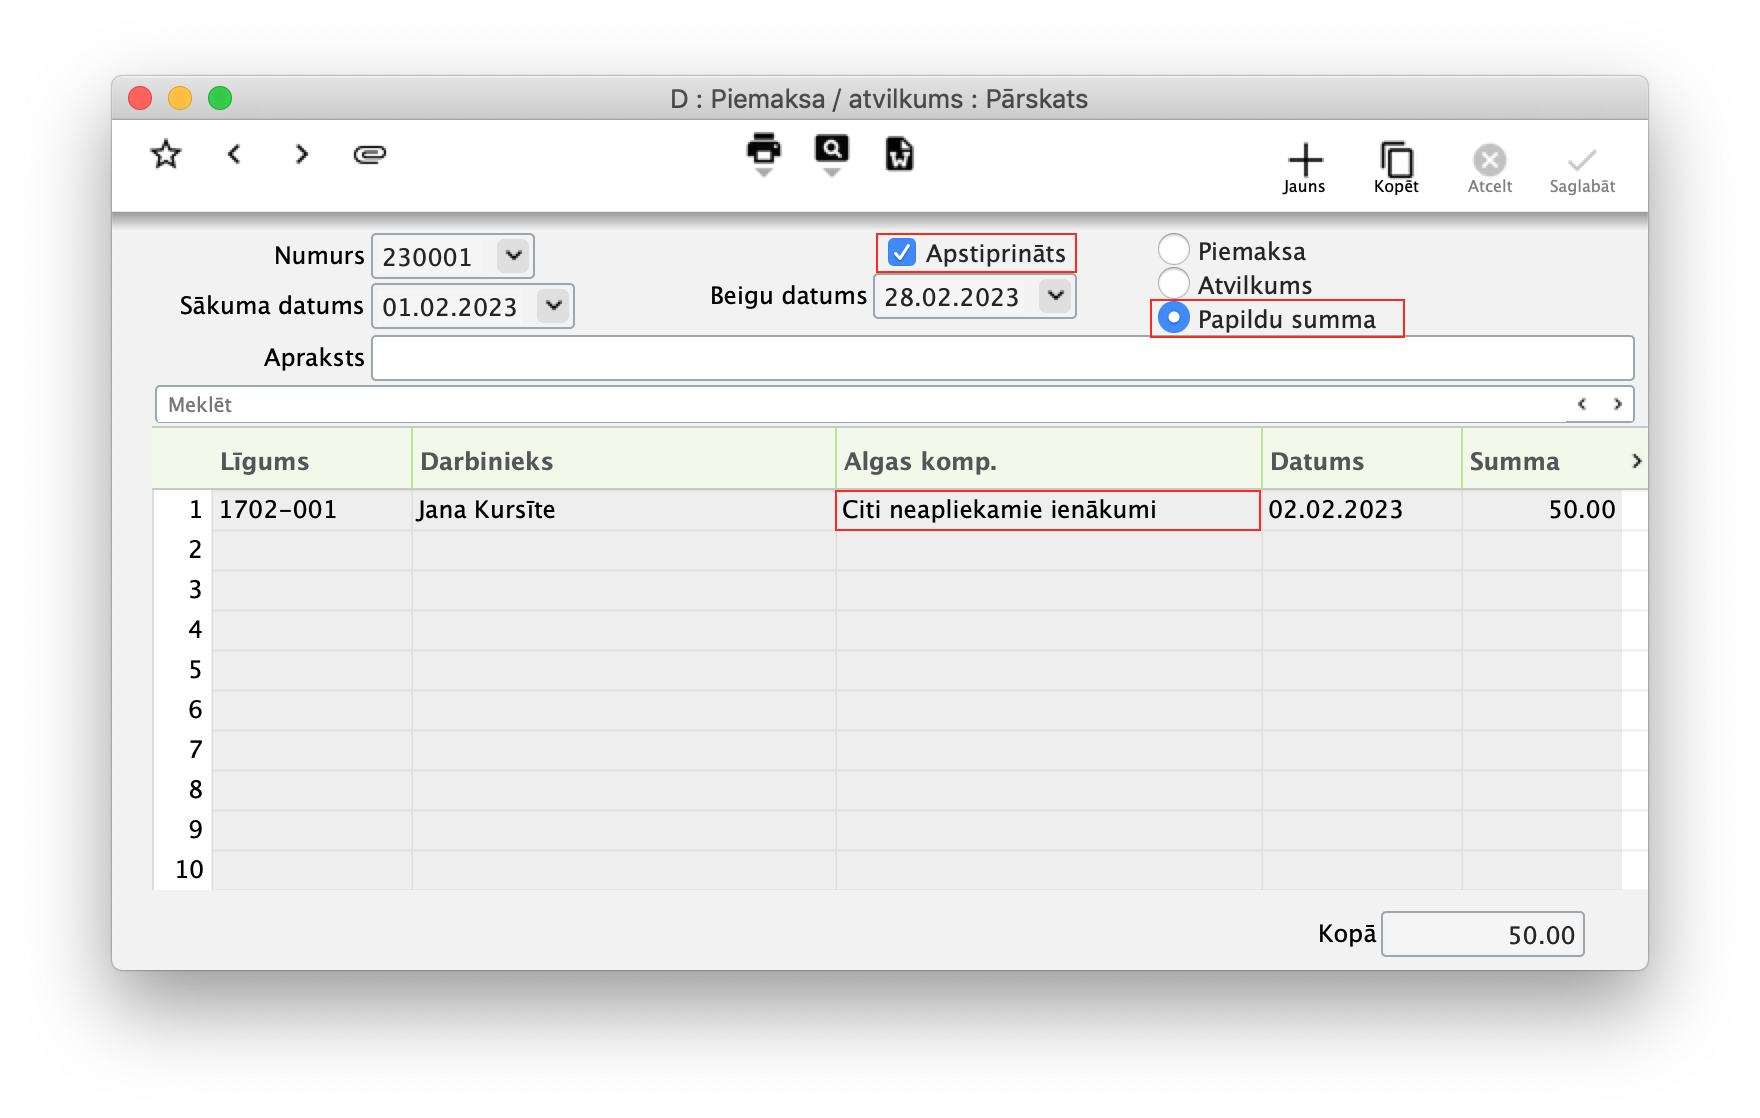Viewport: 1760px width, 1118px height.
Task: Expand preview icon dropdown arrow
Action: tap(831, 173)
